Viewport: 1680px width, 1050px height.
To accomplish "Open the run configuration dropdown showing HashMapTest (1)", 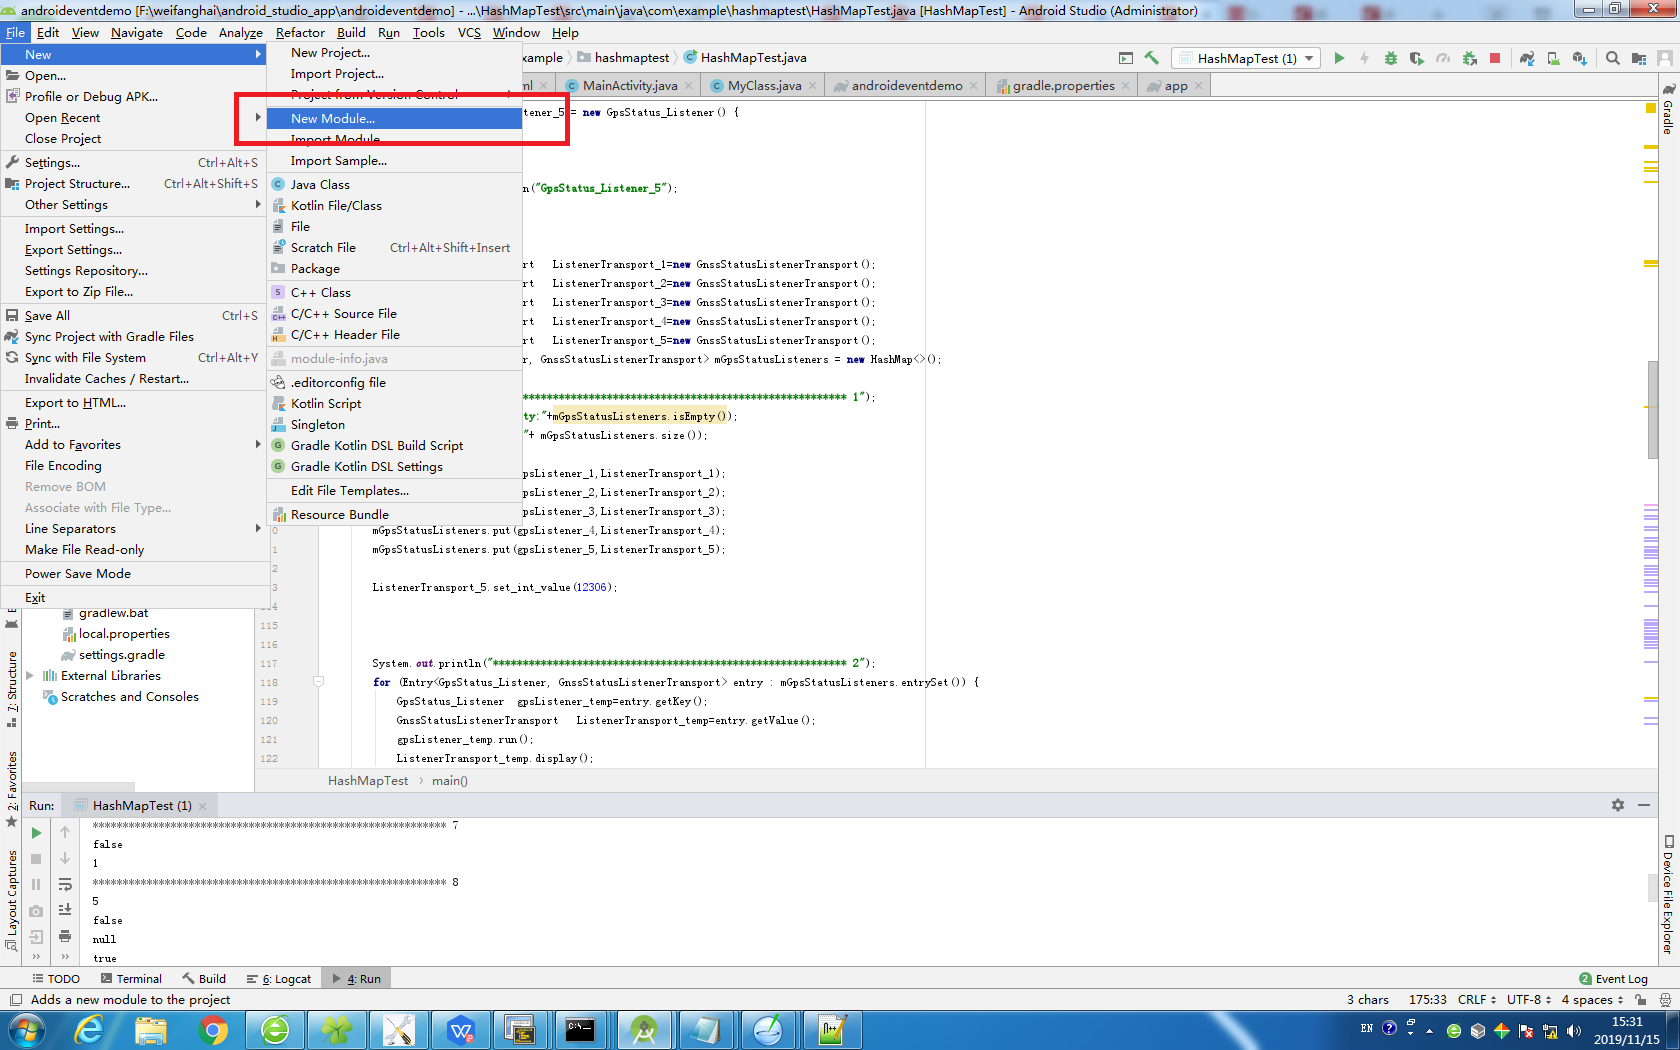I will 1245,57.
